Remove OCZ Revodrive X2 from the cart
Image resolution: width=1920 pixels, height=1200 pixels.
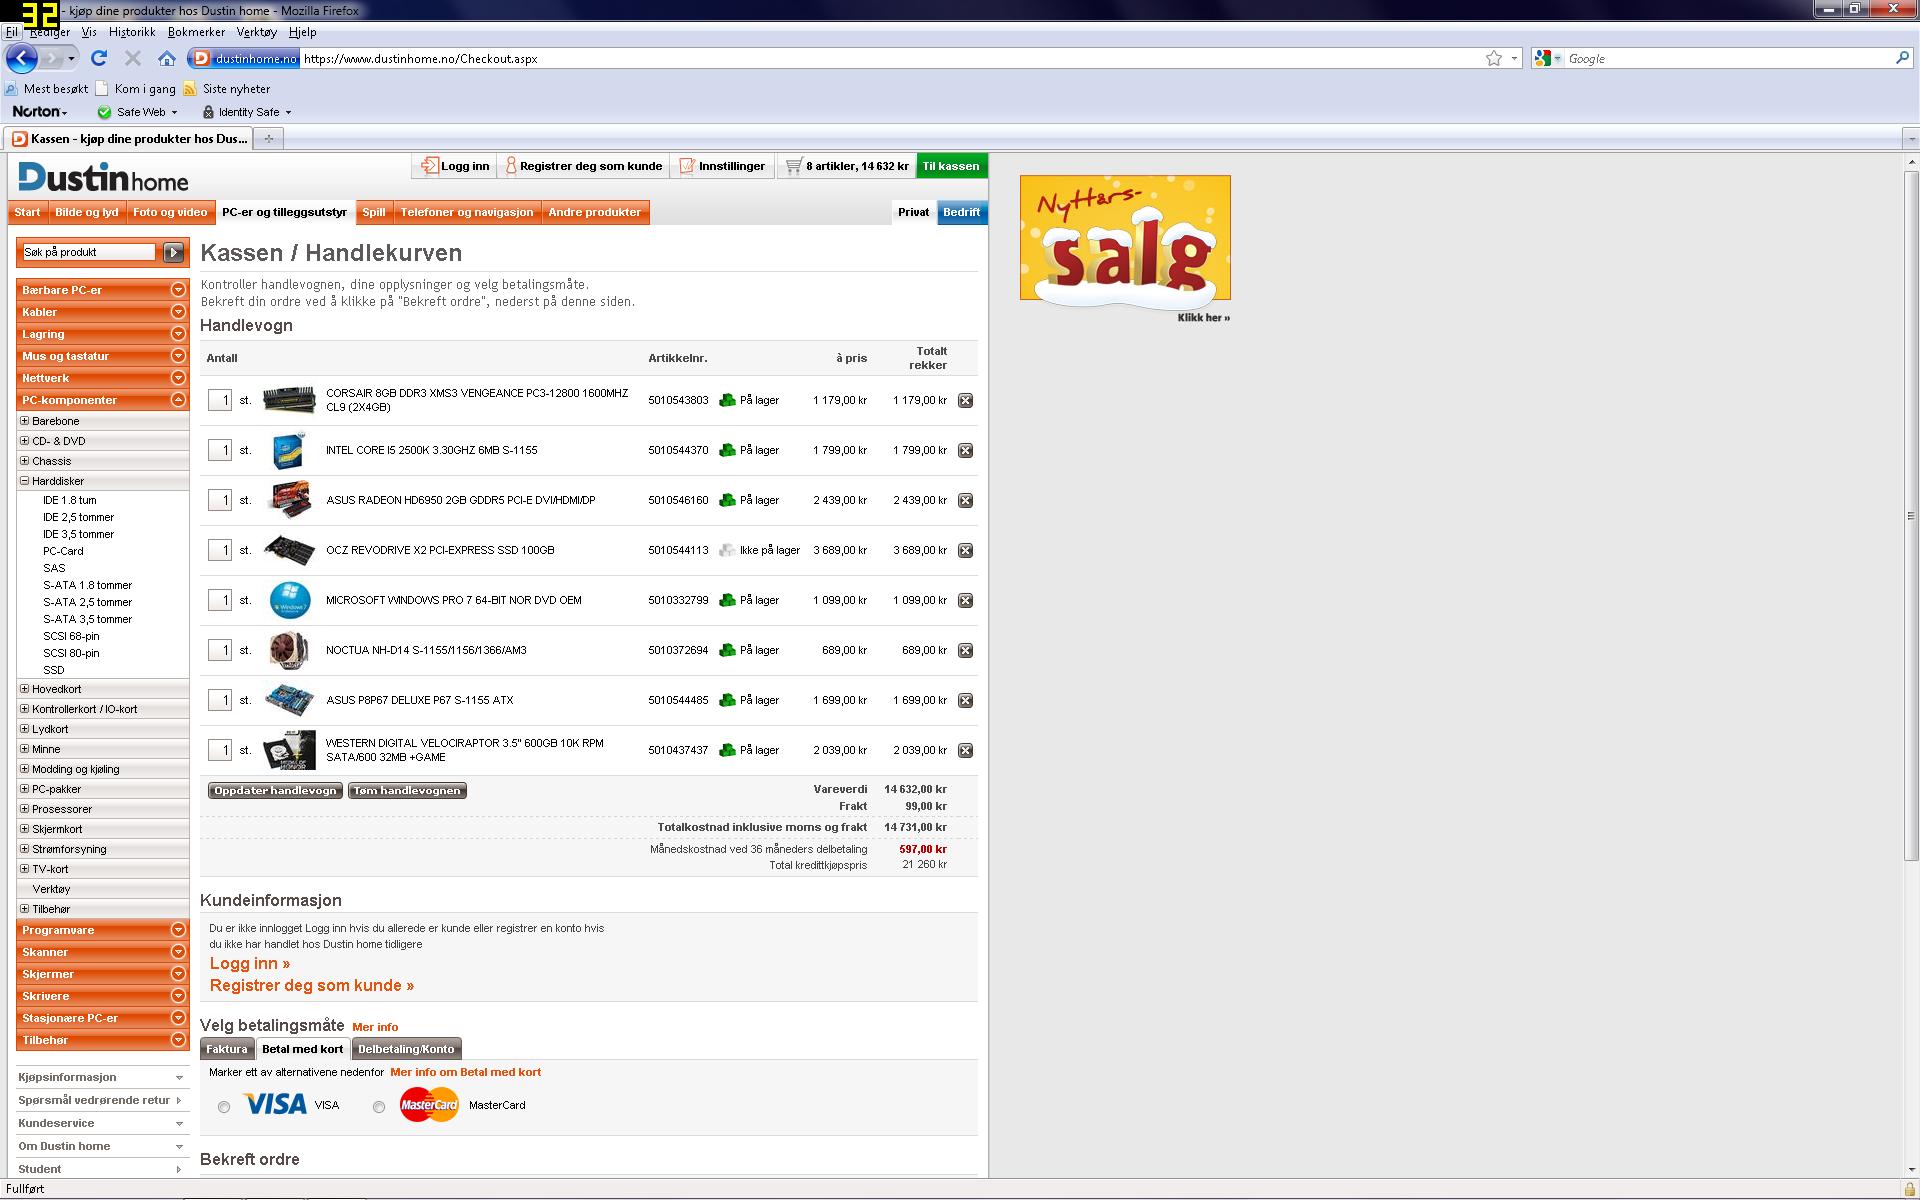[x=965, y=550]
